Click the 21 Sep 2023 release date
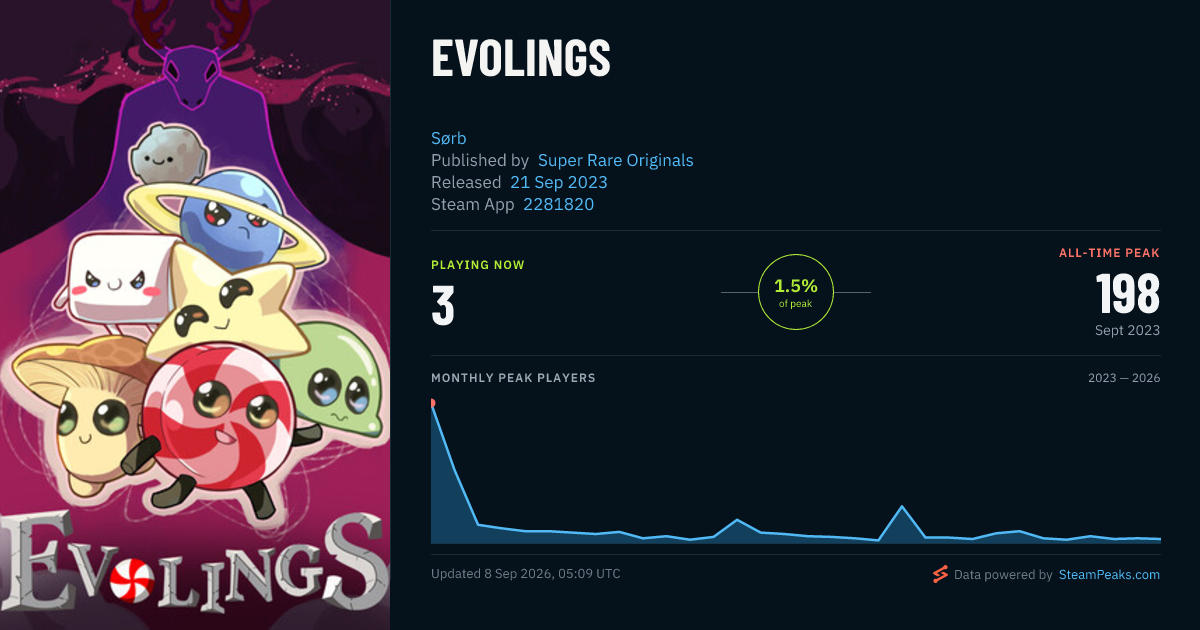1200x630 pixels. point(558,182)
